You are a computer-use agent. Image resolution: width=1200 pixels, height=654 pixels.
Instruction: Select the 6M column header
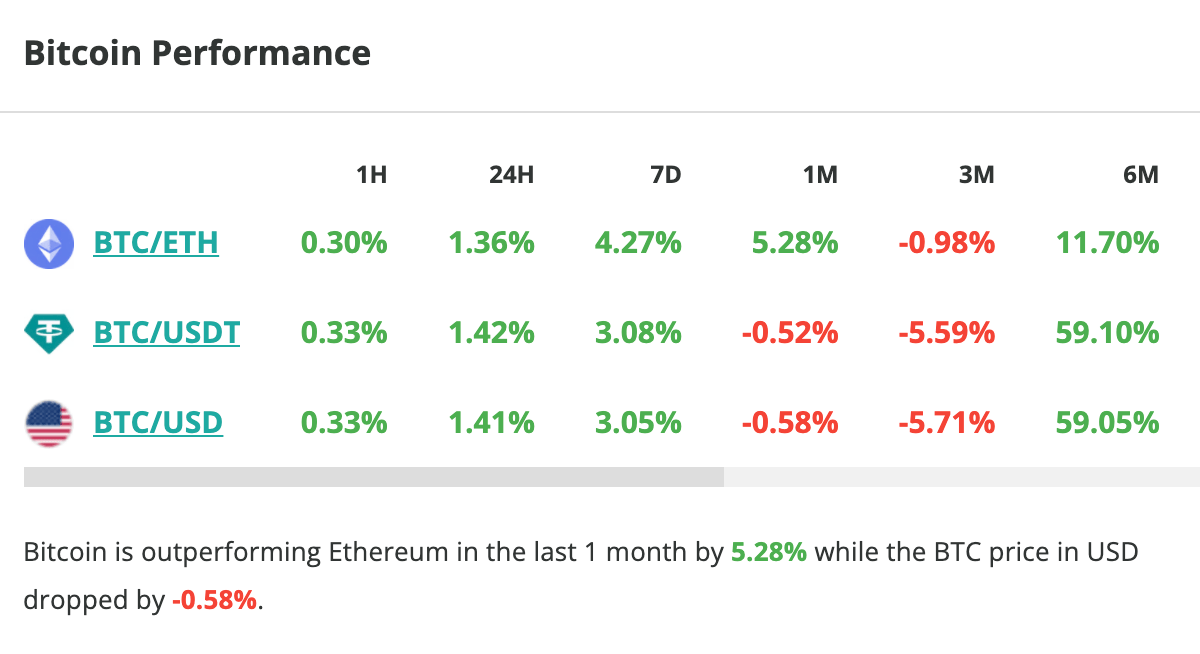tap(1140, 175)
